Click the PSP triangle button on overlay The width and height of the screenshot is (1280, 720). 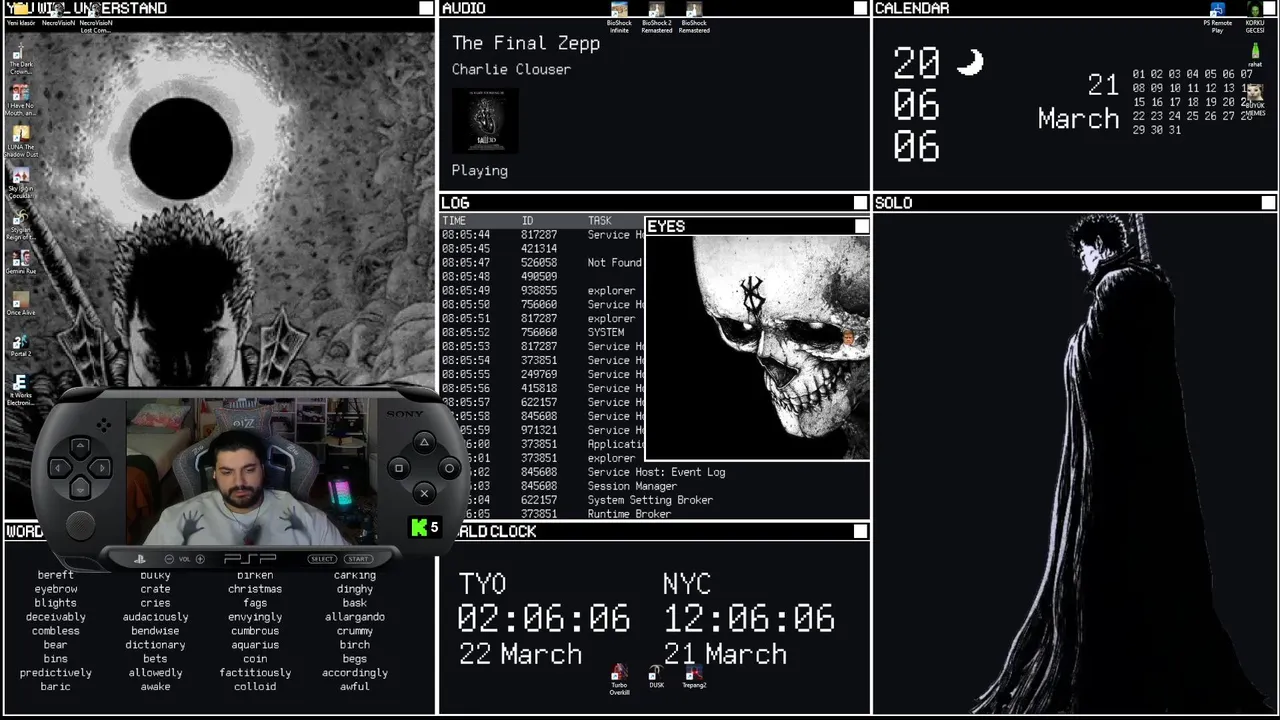[424, 442]
